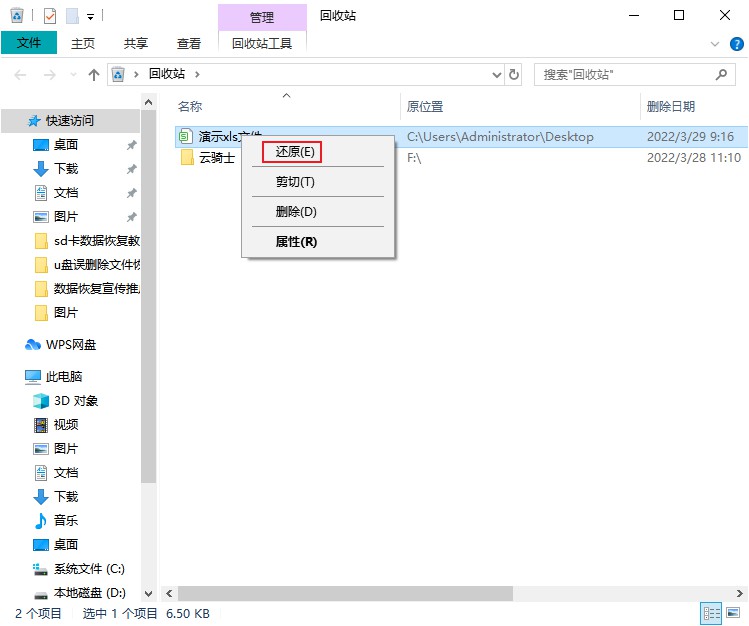Select 此电脑 in navigation pane
Image resolution: width=749 pixels, height=626 pixels.
[x=54, y=377]
